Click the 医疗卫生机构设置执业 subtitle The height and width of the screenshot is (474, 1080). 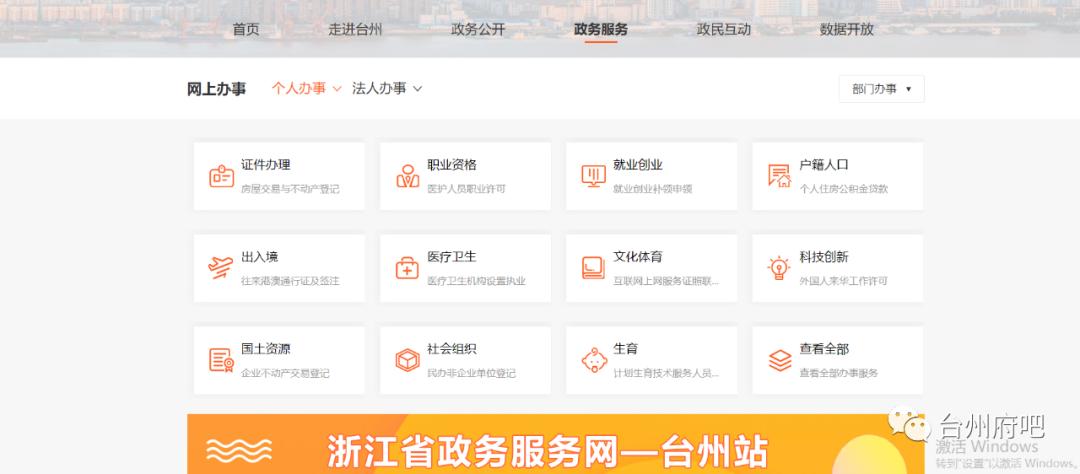(477, 281)
